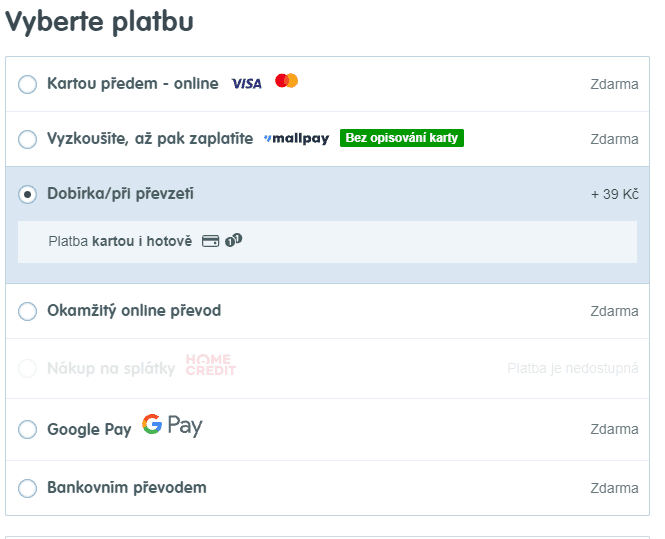Click the VISA logo icon

coord(246,84)
